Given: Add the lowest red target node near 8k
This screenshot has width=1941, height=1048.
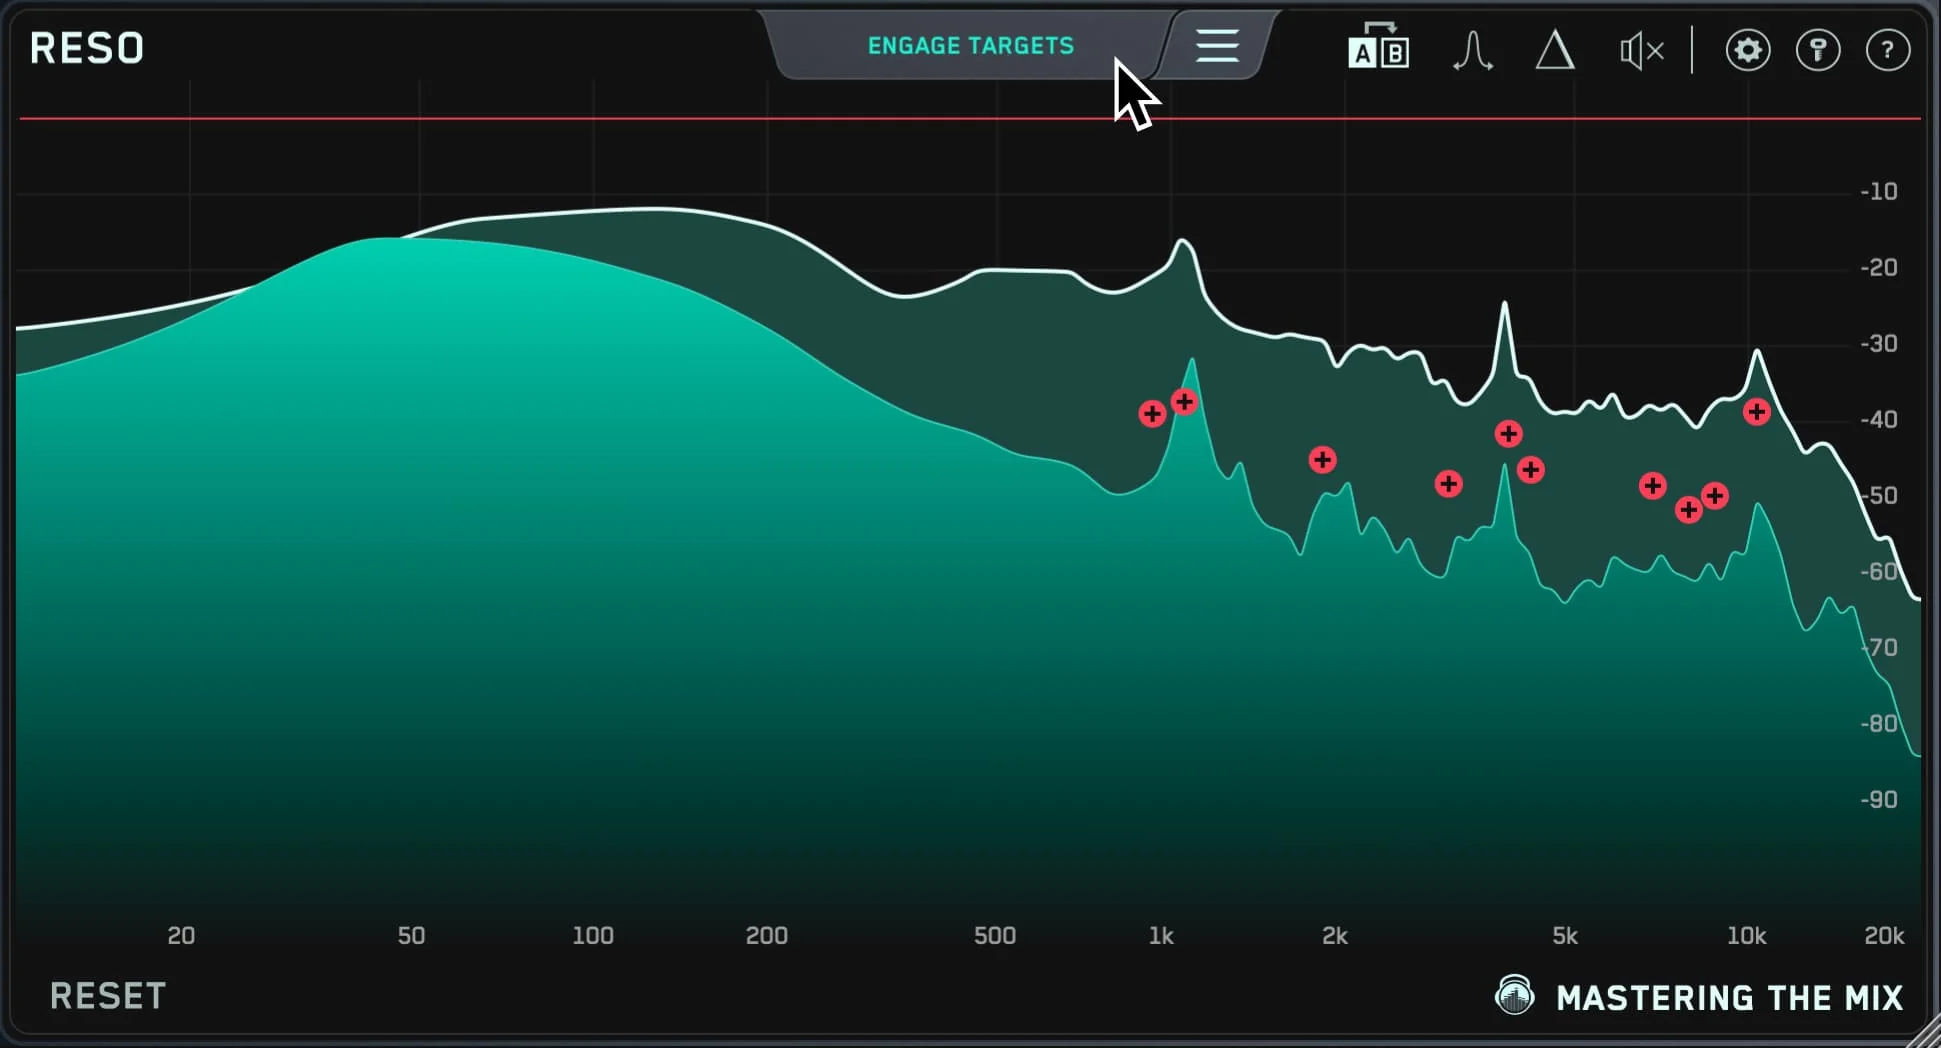Looking at the screenshot, I should [1688, 510].
